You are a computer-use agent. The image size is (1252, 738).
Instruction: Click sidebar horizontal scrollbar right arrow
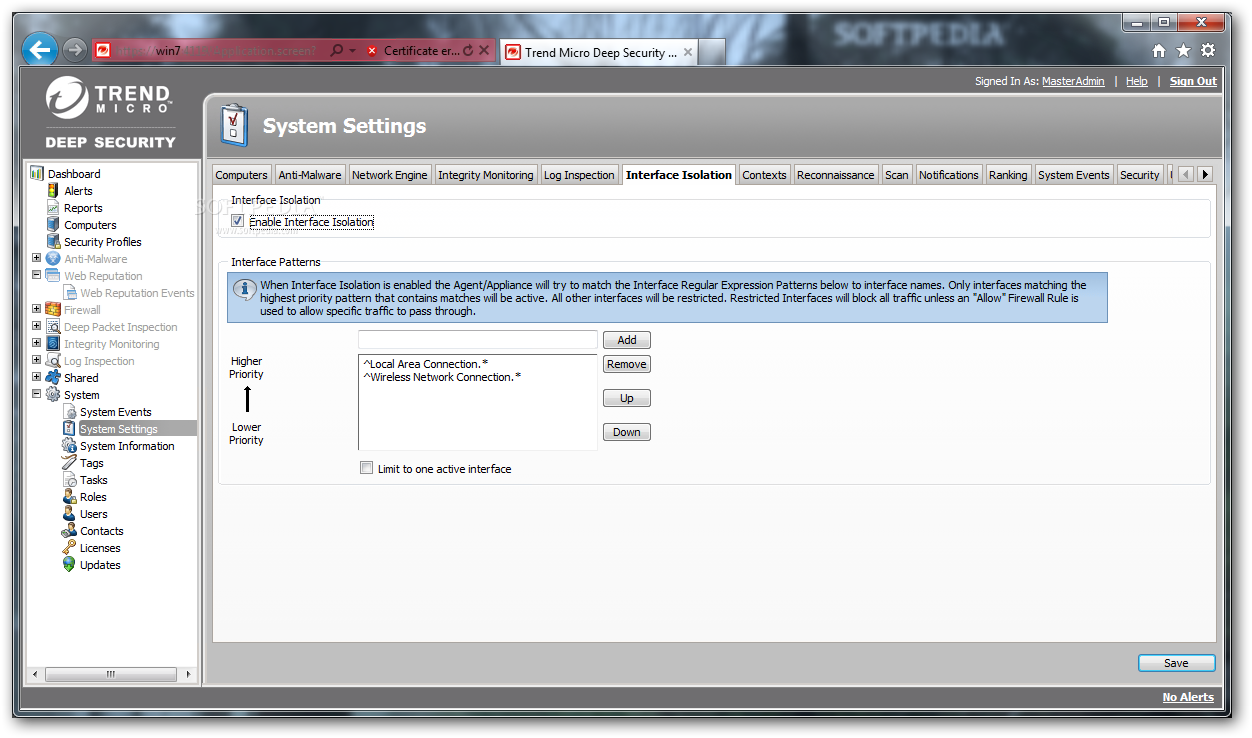189,674
